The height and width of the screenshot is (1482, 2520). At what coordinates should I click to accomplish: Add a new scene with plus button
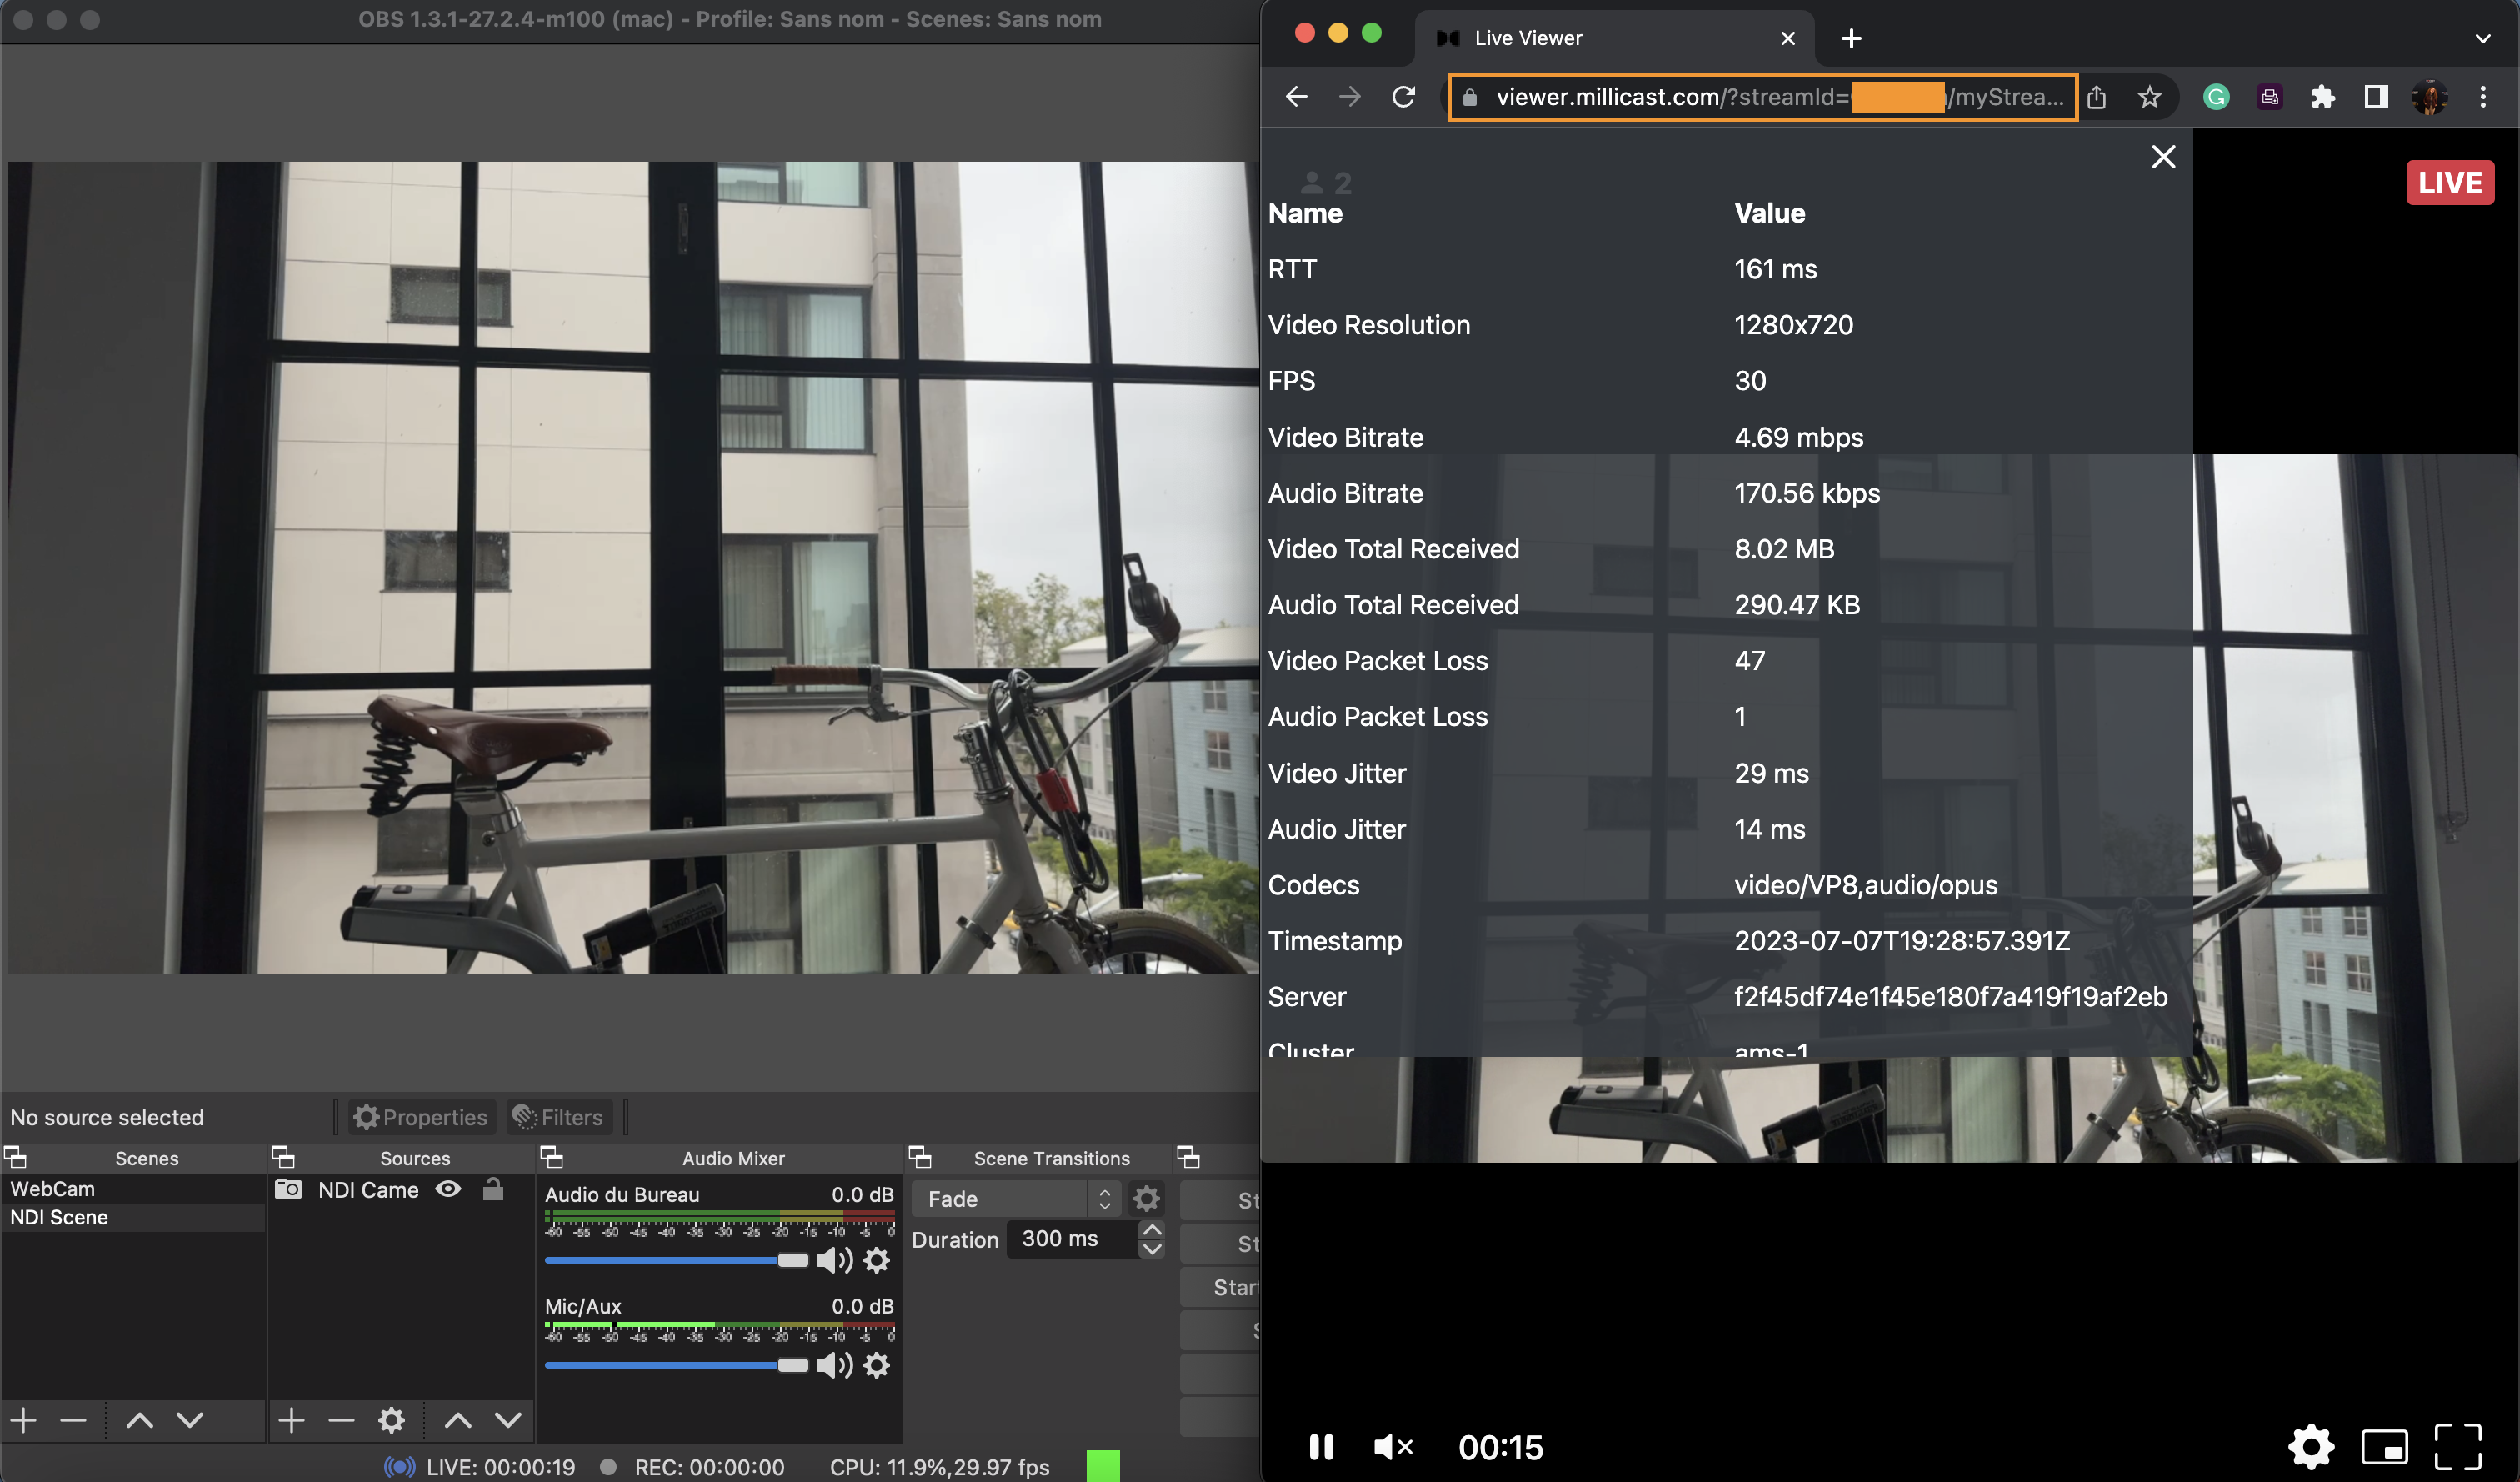[24, 1420]
